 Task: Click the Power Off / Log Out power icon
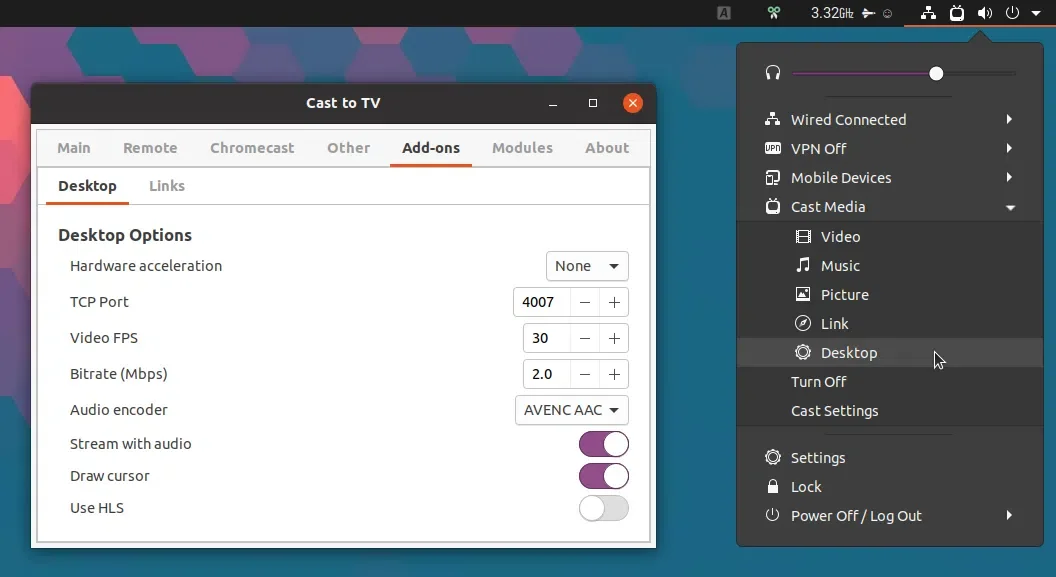[772, 515]
